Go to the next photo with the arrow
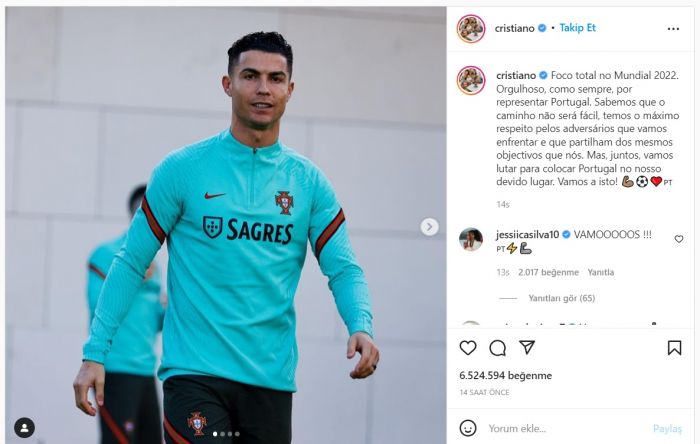The width and height of the screenshot is (700, 444). click(x=429, y=227)
